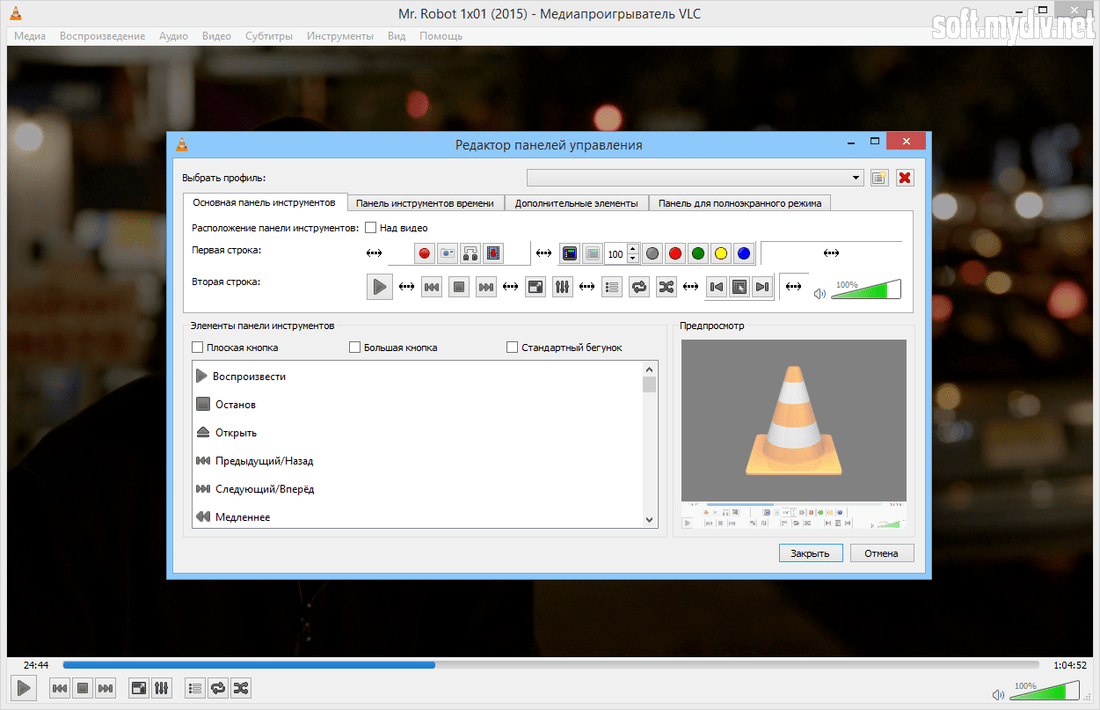This screenshot has height=710, width=1100.
Task: Switch to the "Панель инструментов времени" tab
Action: click(x=425, y=203)
